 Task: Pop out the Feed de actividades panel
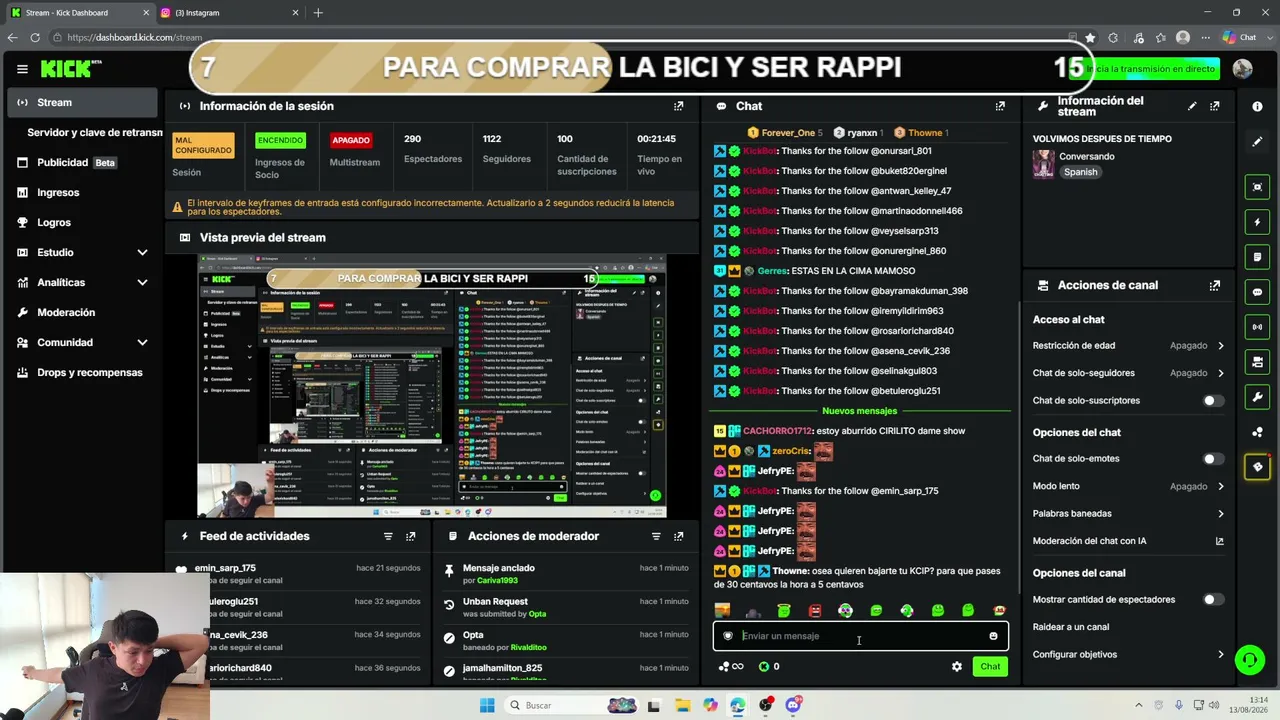(x=410, y=536)
